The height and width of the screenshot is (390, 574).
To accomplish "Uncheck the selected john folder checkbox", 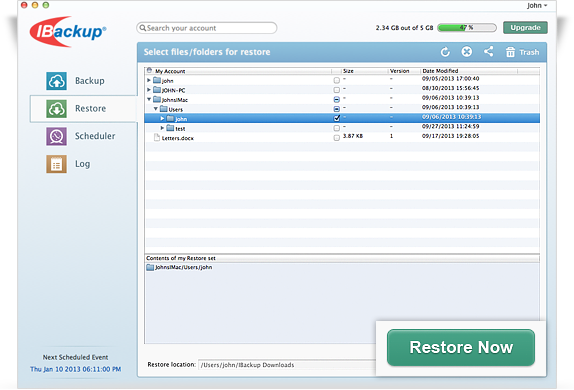I will 337,118.
